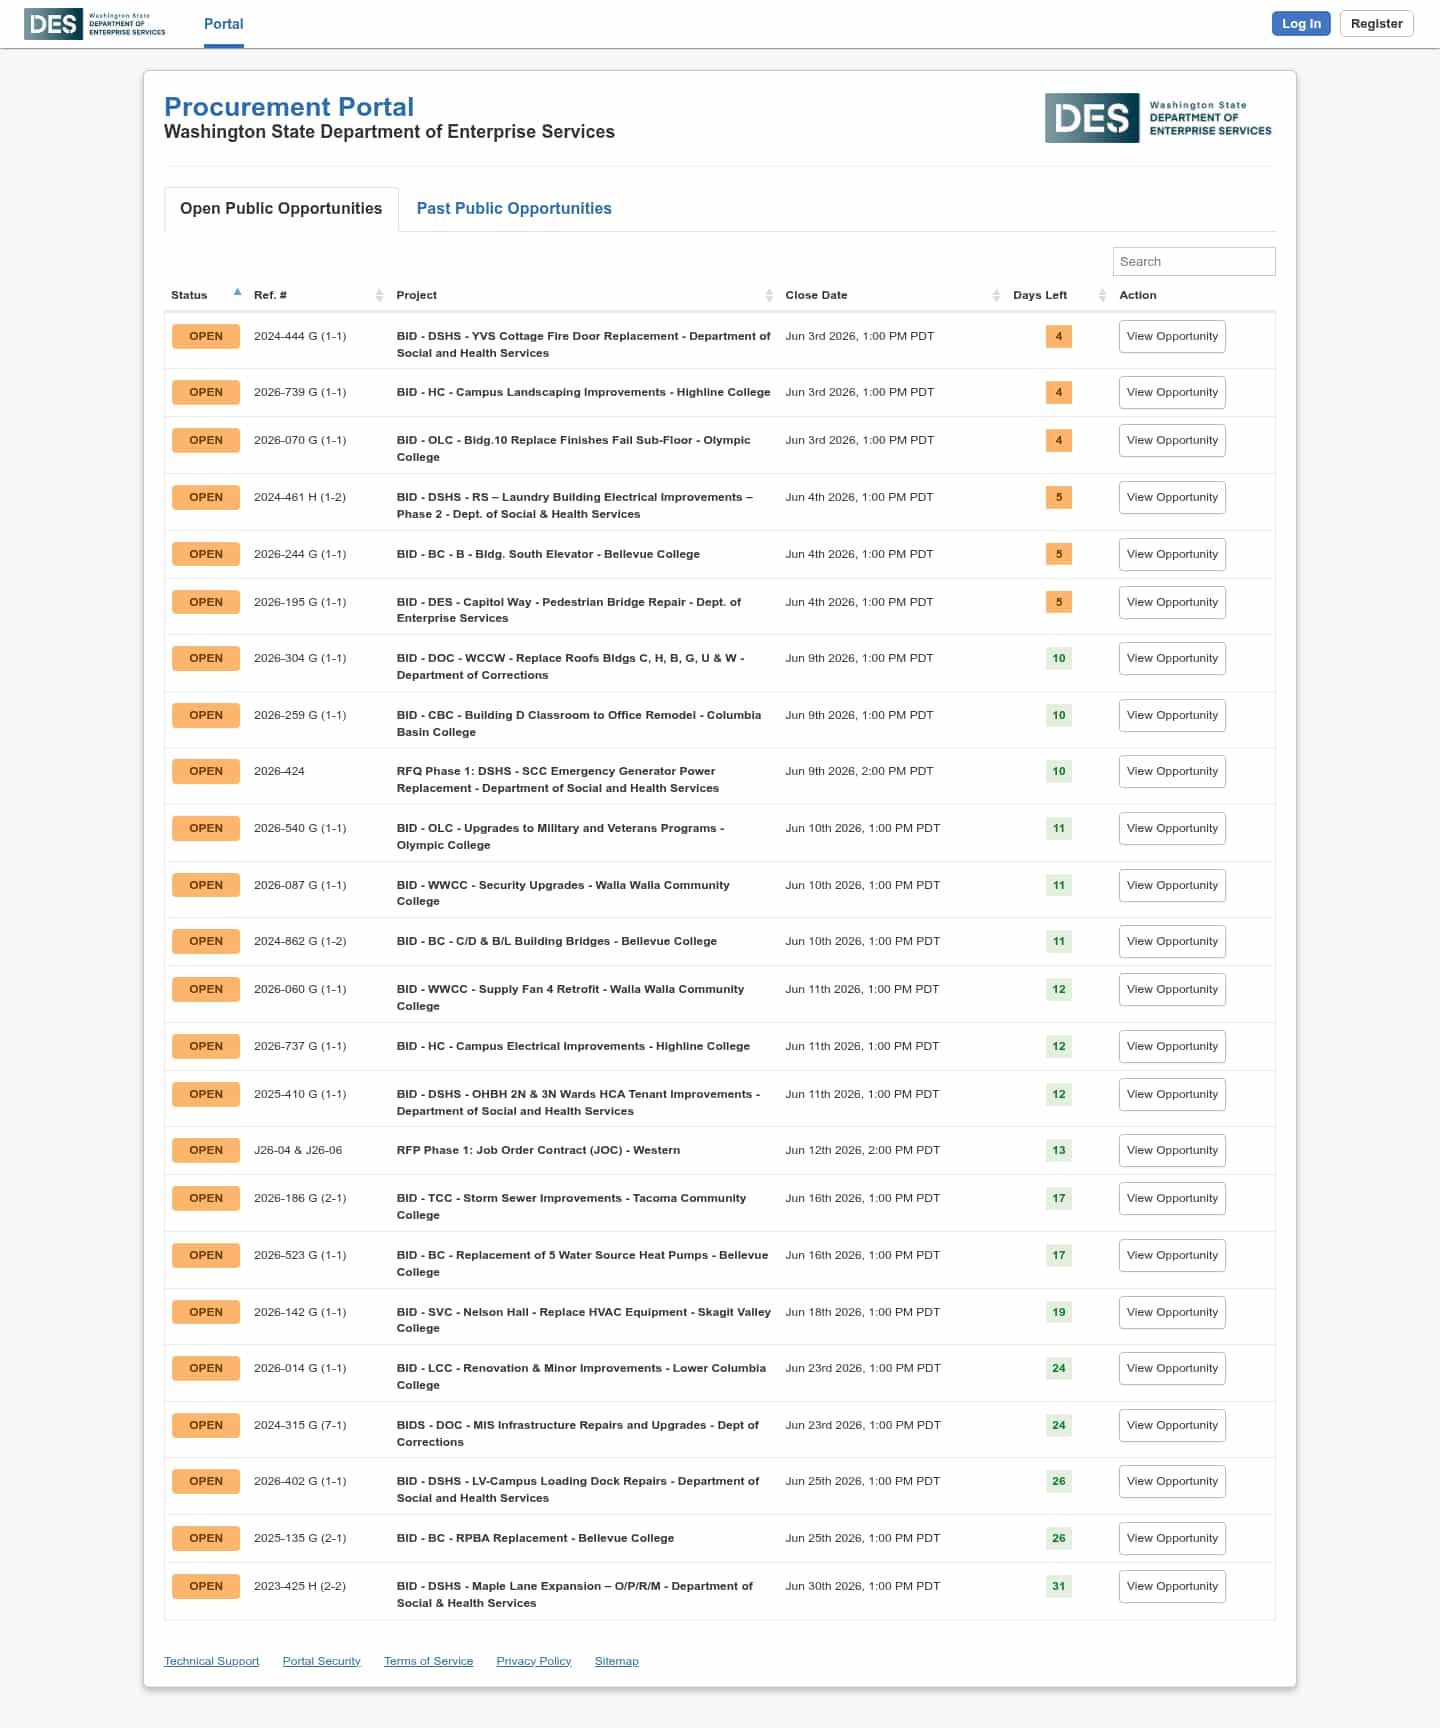Image resolution: width=1440 pixels, height=1728 pixels.
Task: Click the OPEN badge for ref 2023-425 H
Action: tap(206, 1586)
